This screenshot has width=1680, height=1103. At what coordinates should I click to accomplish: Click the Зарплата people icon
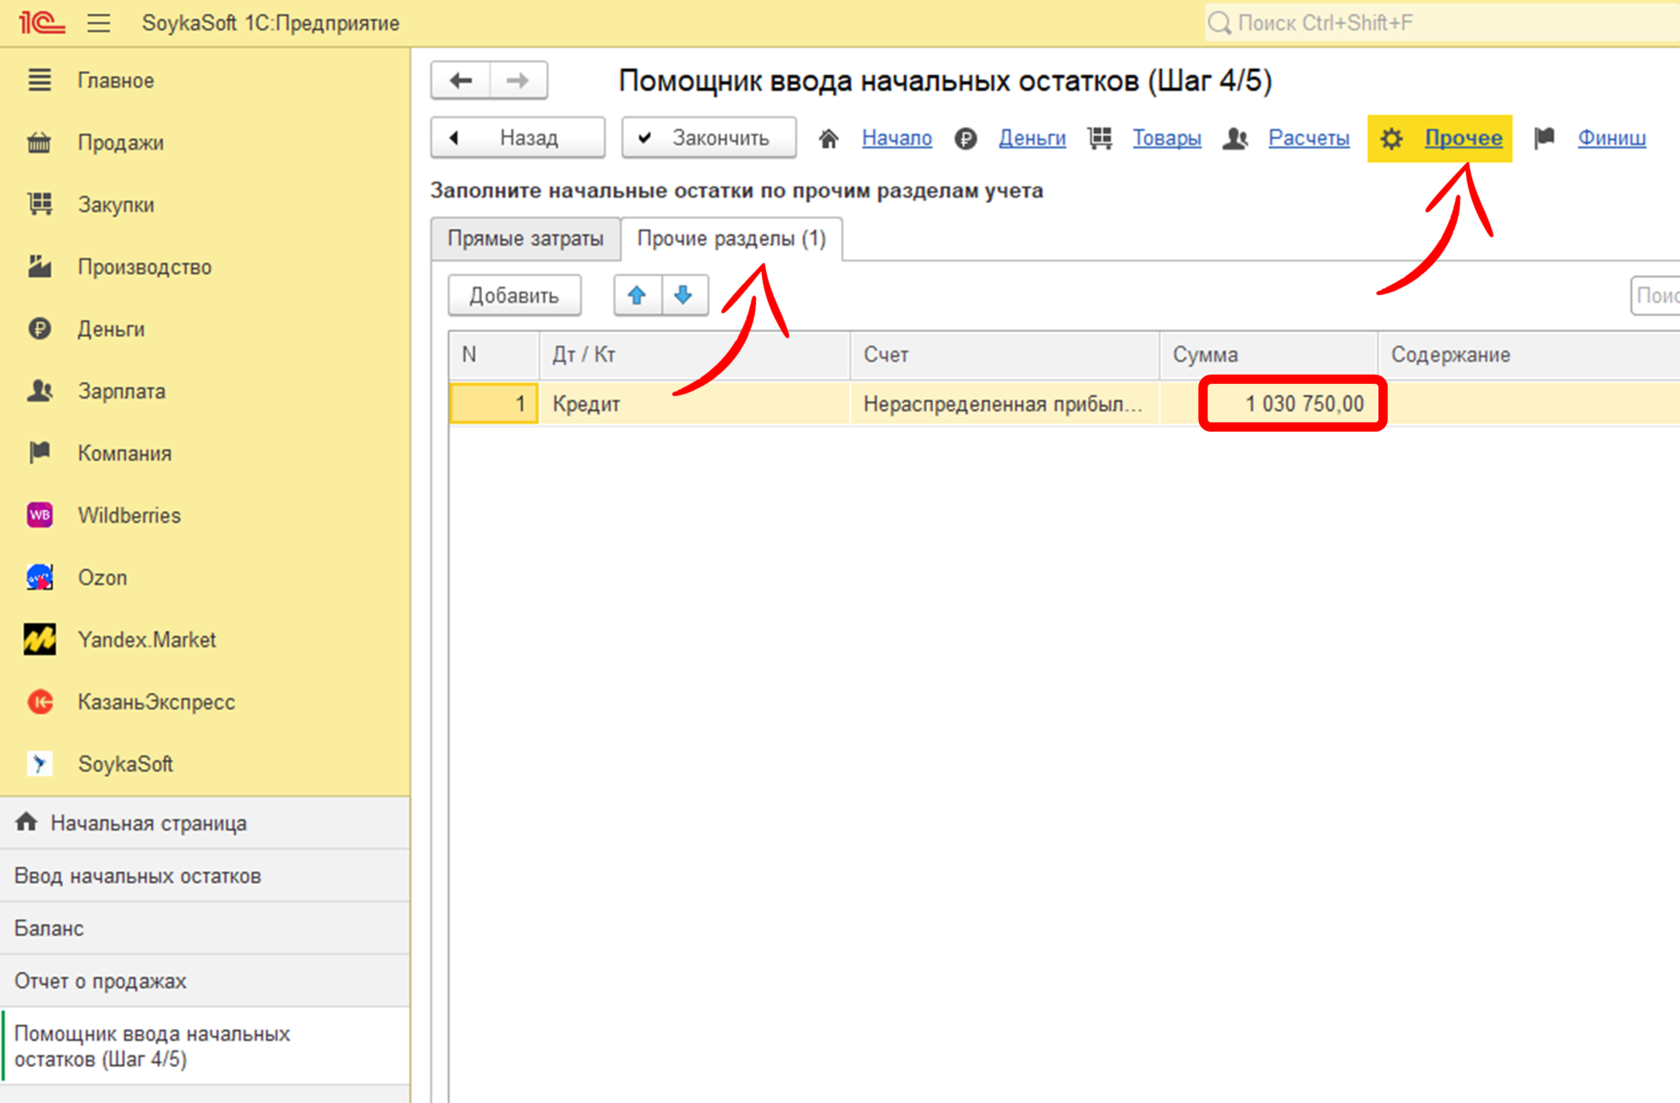click(39, 391)
